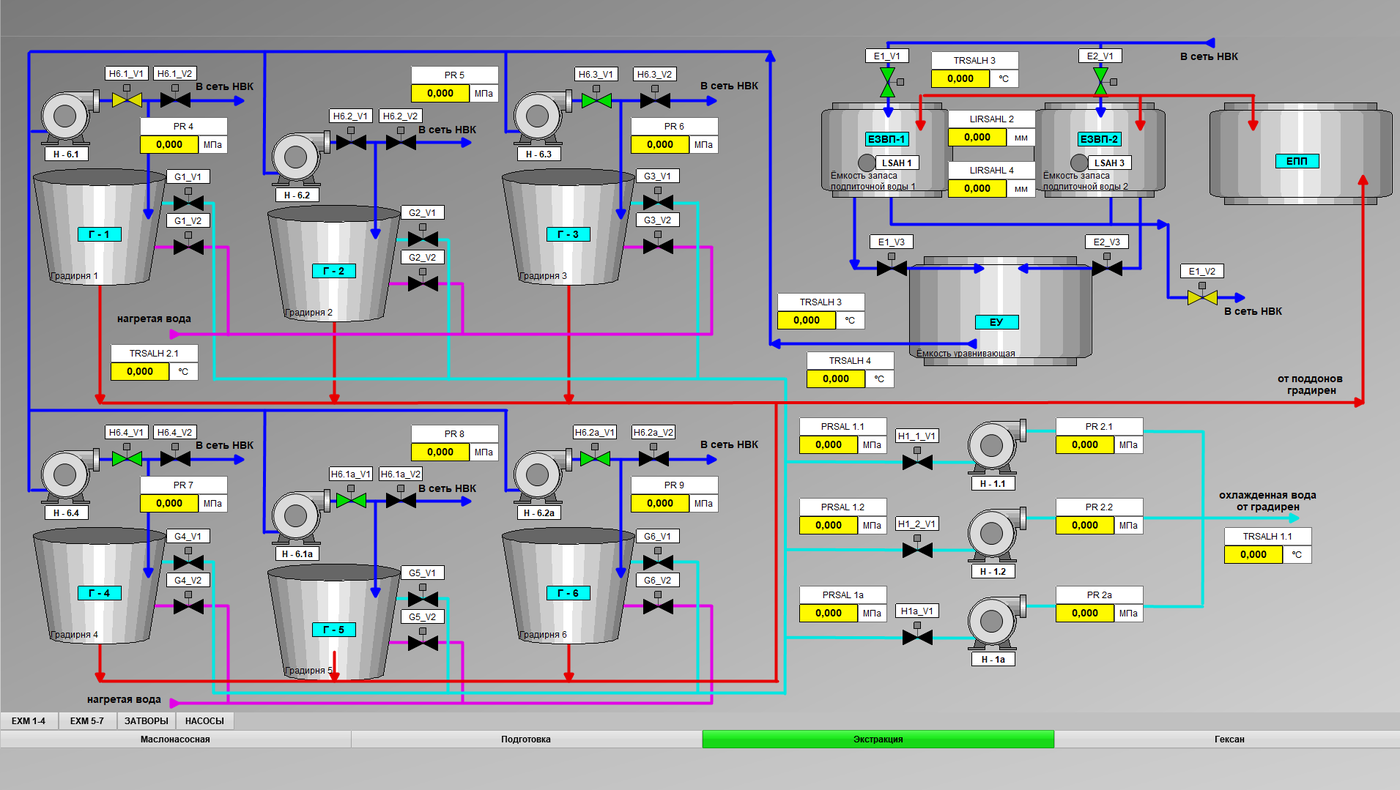This screenshot has width=1400, height=790.
Task: Click the ЗАТВОРЫ button
Action: click(x=146, y=721)
